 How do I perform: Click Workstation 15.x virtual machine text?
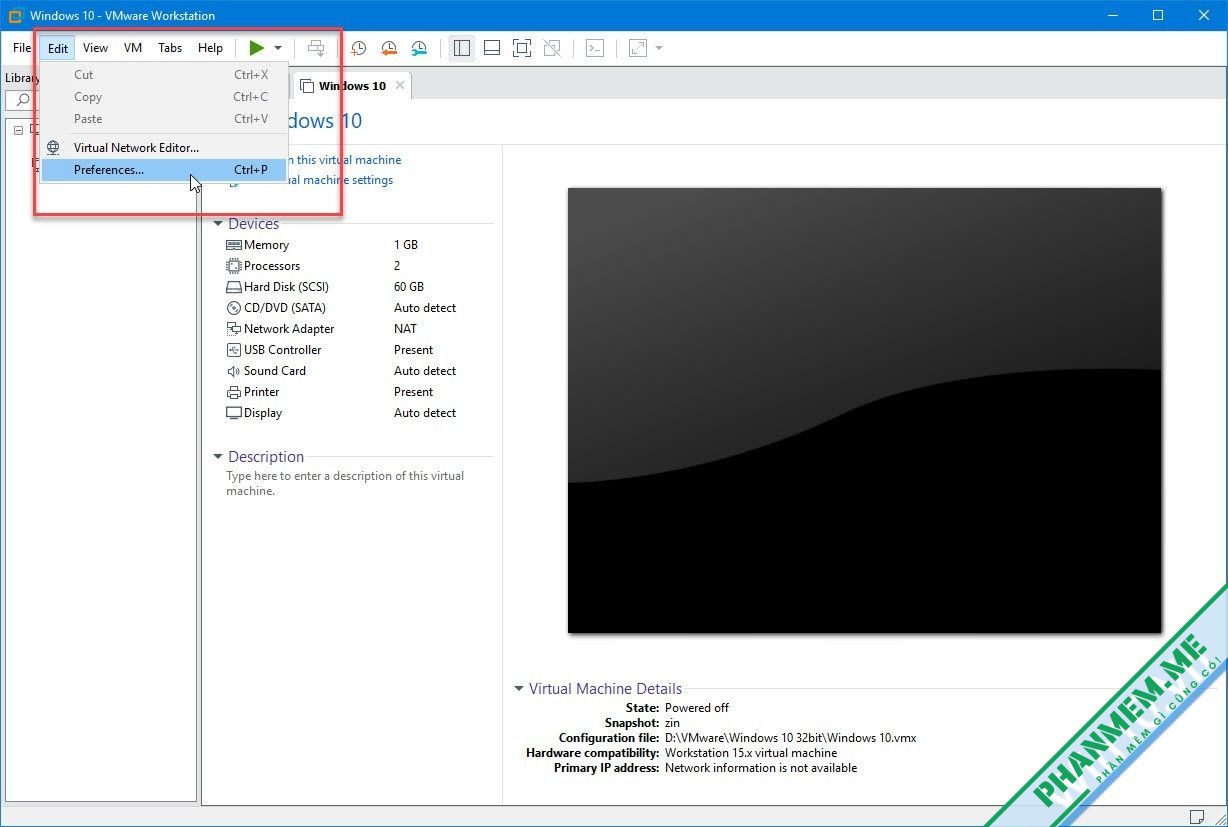751,753
